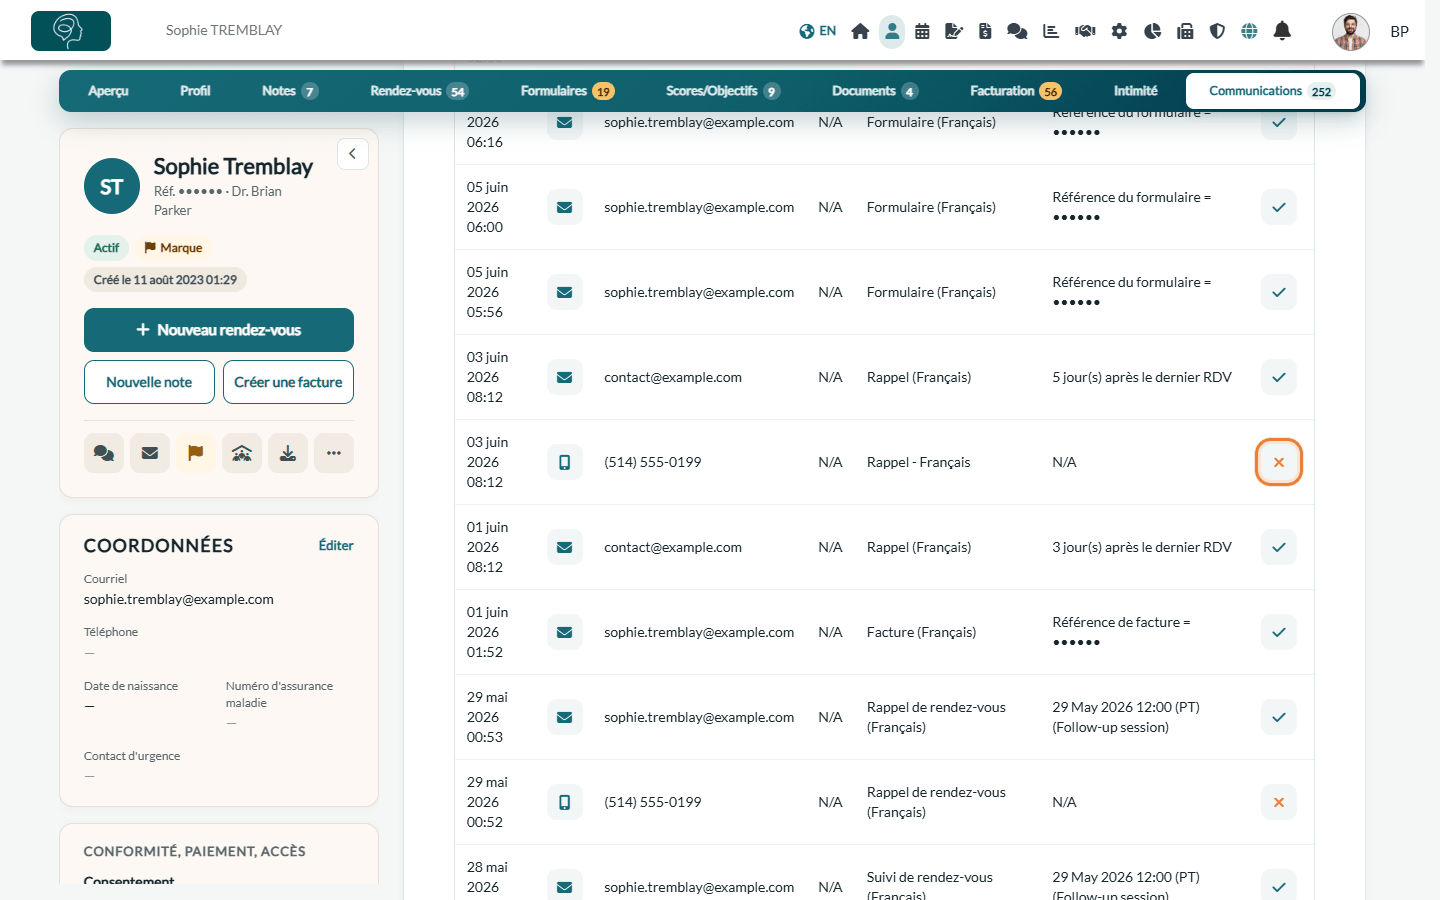Collapse the patient sidebar with the chevron
Screen dimensions: 1440x900
click(353, 154)
